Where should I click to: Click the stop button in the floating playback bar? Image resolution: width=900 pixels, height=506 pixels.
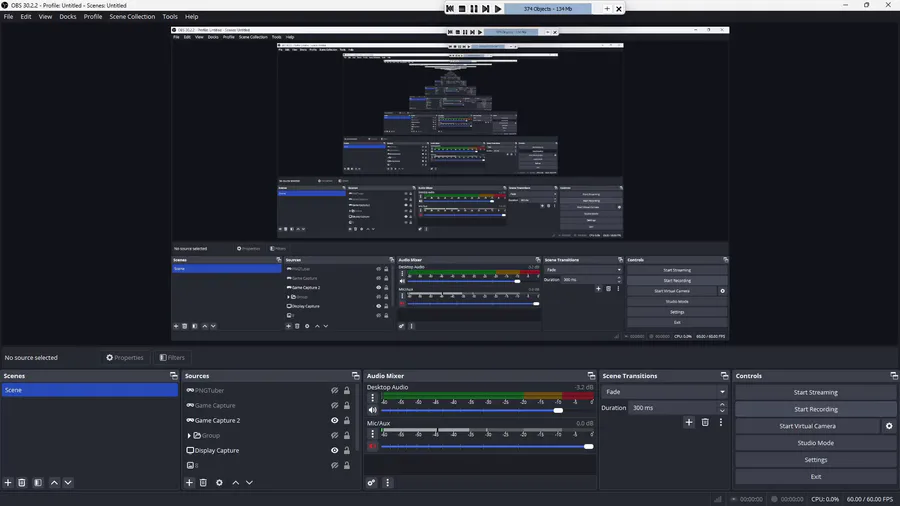462,9
